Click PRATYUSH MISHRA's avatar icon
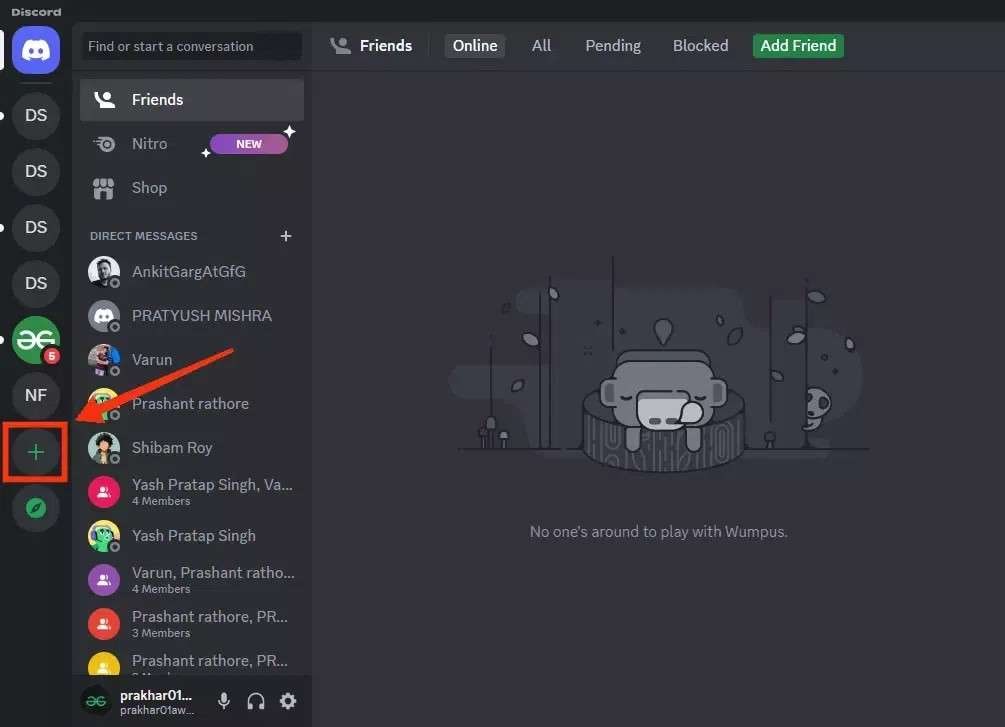 tap(104, 316)
